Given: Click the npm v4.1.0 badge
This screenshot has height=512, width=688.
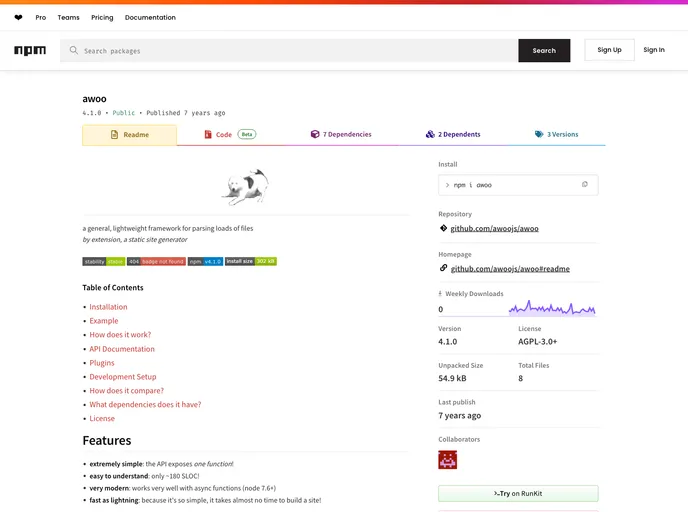Looking at the screenshot, I should pos(205,261).
